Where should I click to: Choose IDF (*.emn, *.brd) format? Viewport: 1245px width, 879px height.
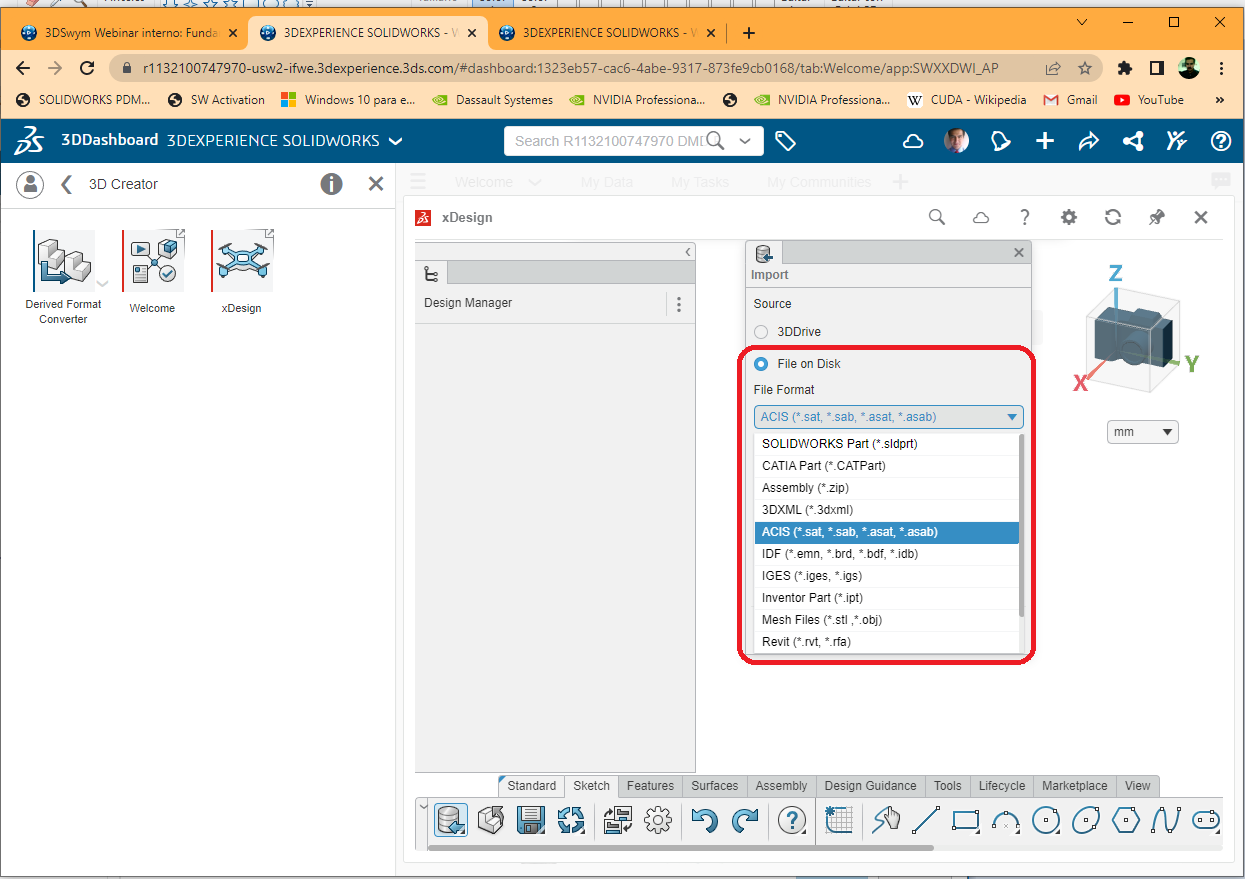tap(886, 554)
